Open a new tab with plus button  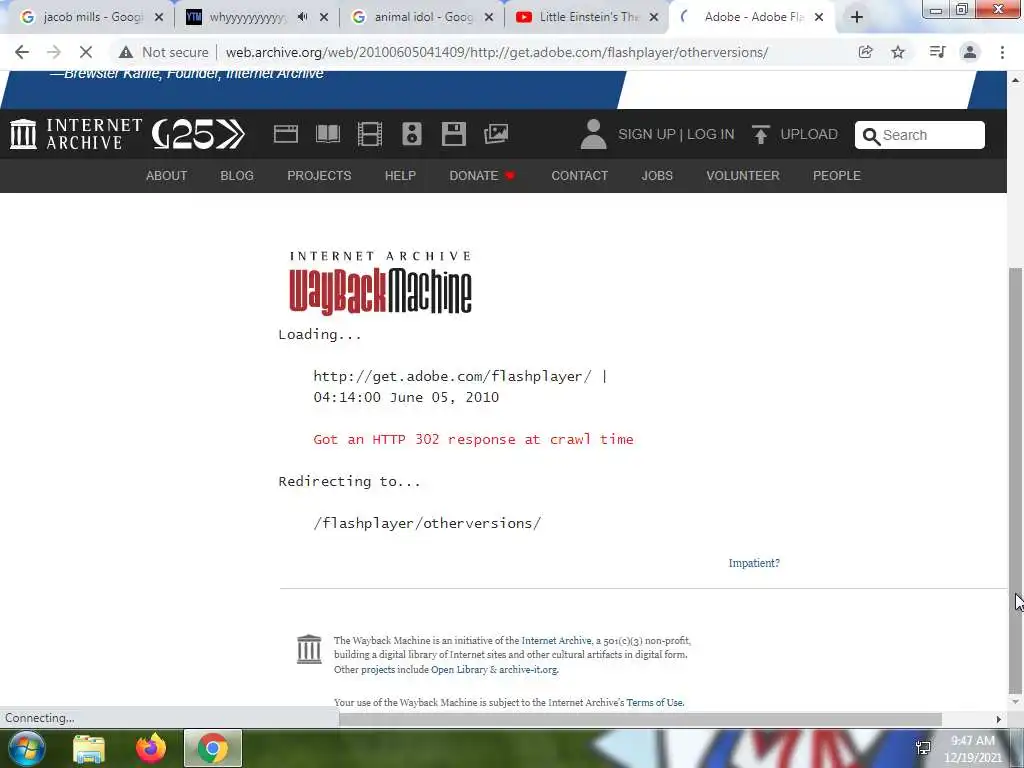857,17
